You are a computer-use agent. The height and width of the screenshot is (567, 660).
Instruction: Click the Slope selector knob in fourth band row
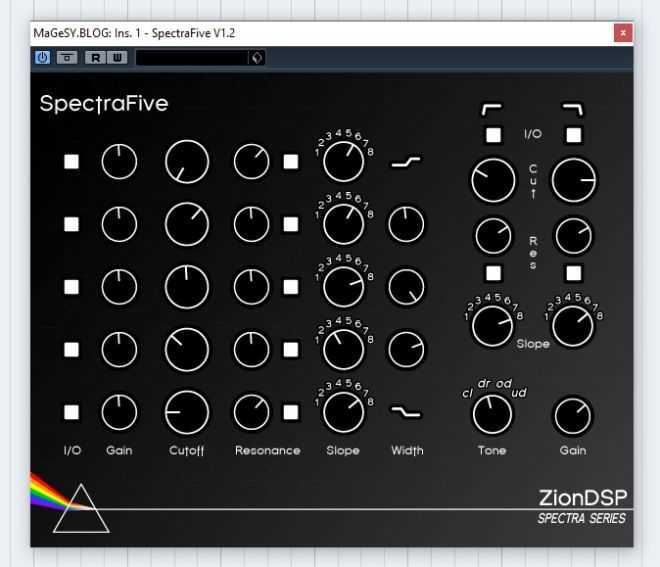(343, 349)
